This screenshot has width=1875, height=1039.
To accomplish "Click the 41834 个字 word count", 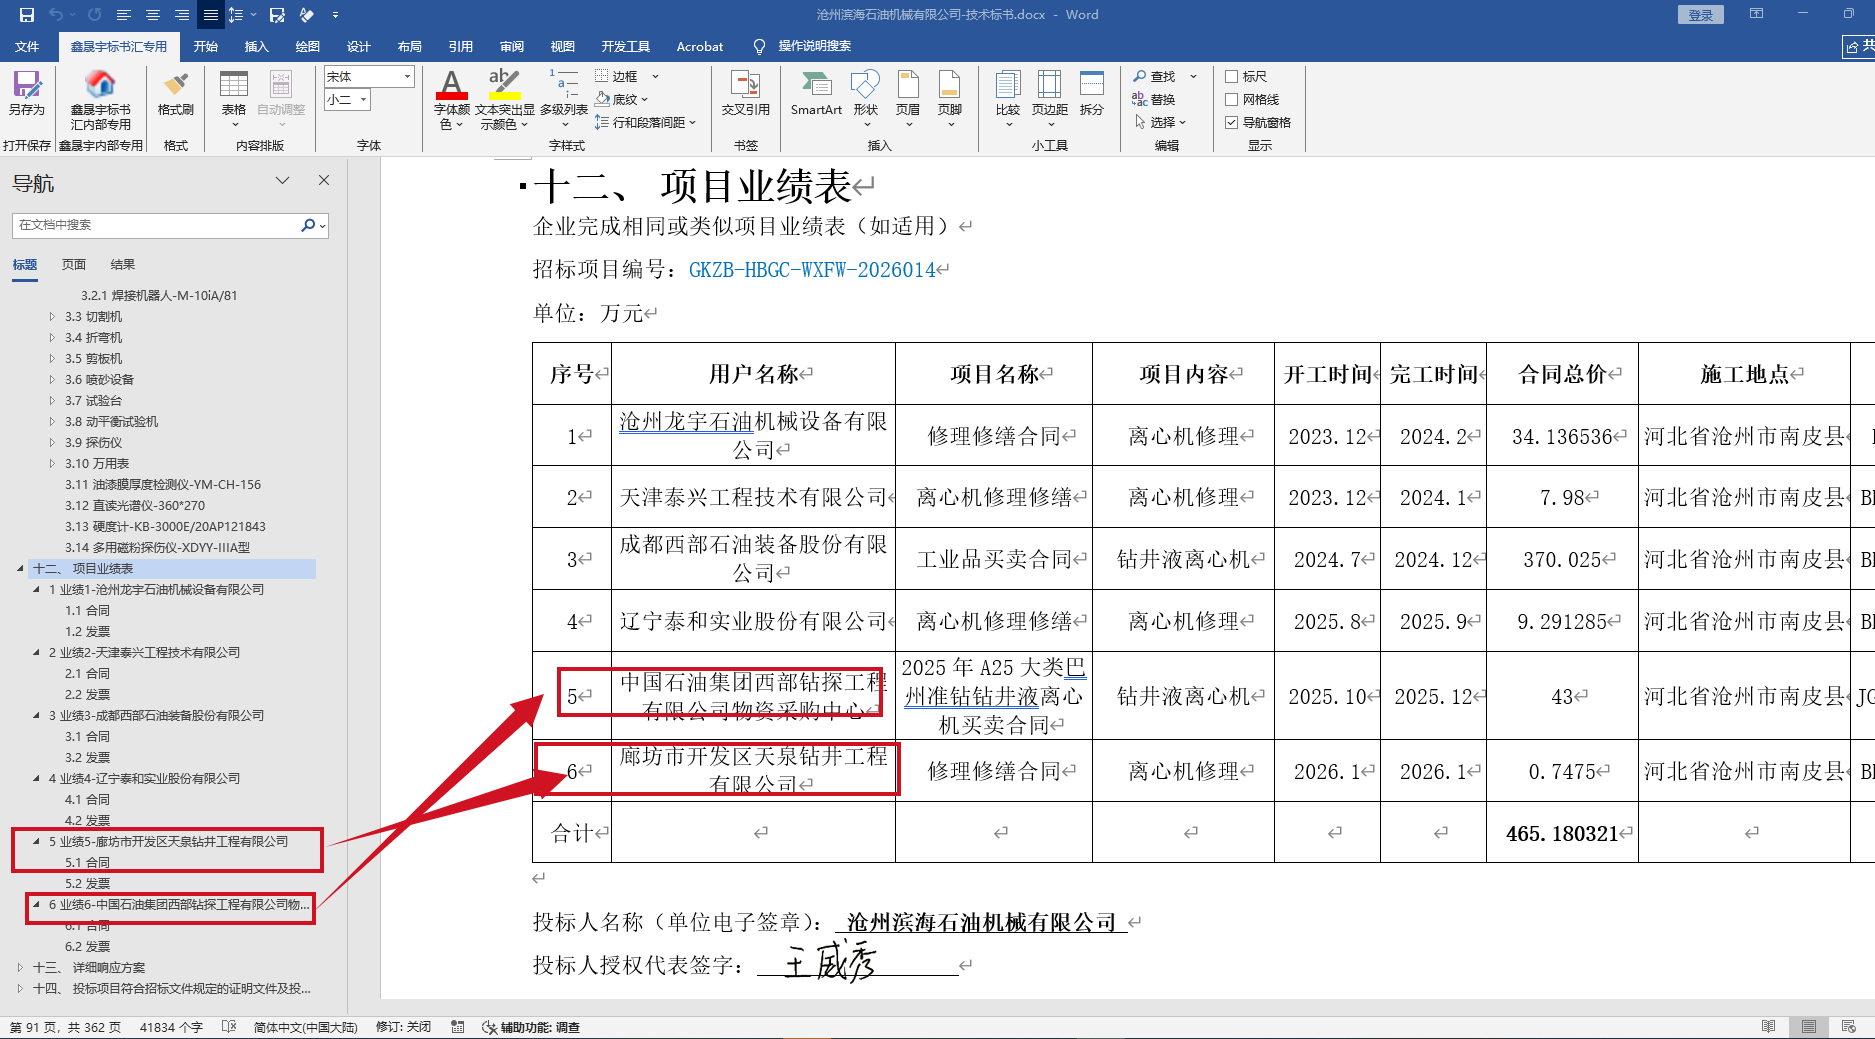I will tap(171, 1027).
